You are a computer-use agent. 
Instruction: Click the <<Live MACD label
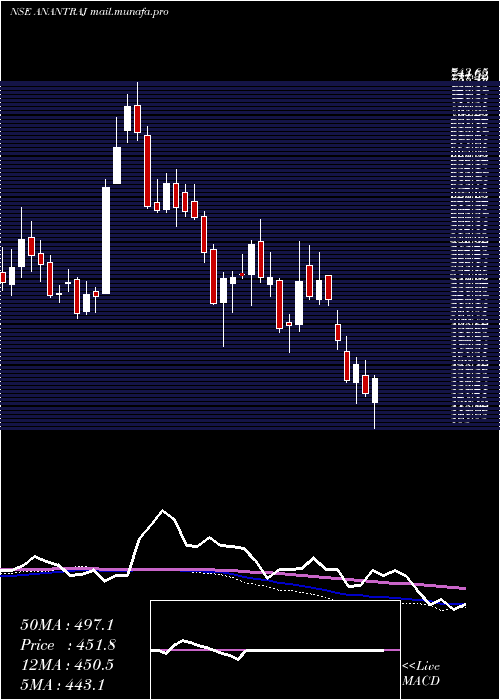pyautogui.click(x=421, y=674)
